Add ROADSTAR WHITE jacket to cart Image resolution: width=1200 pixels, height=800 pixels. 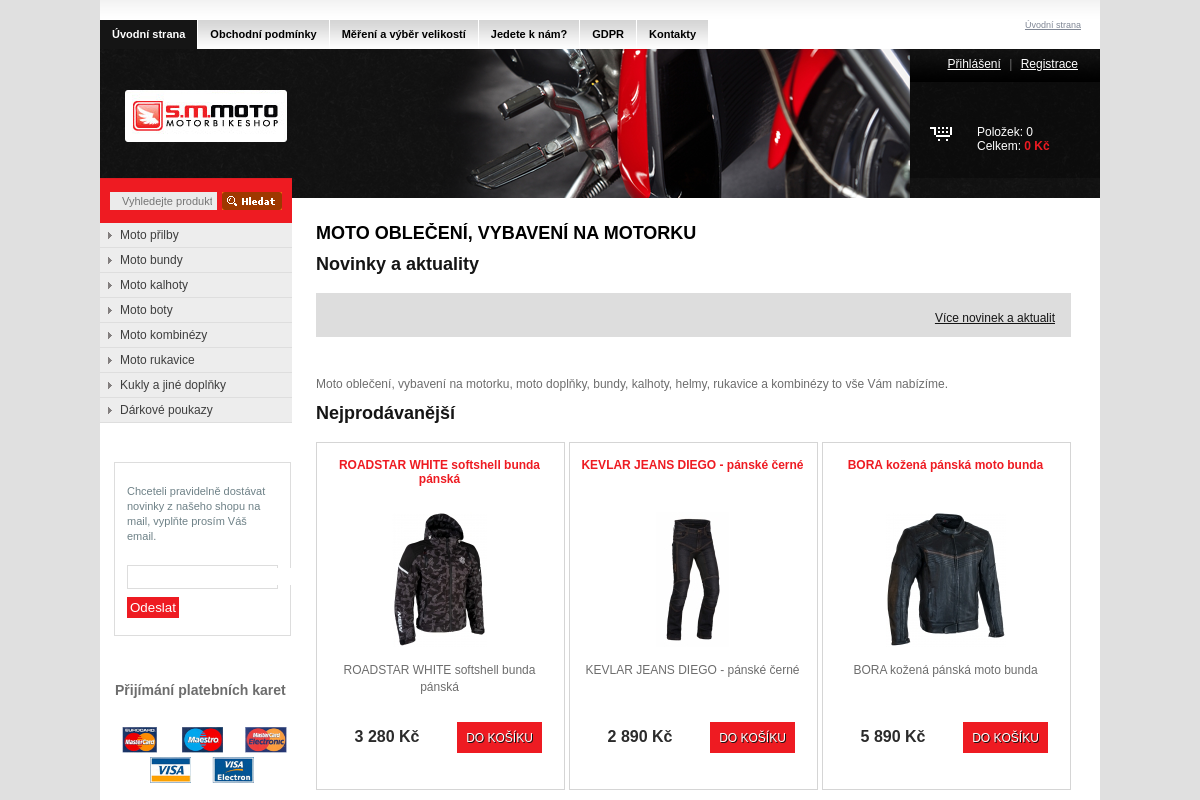(x=499, y=737)
